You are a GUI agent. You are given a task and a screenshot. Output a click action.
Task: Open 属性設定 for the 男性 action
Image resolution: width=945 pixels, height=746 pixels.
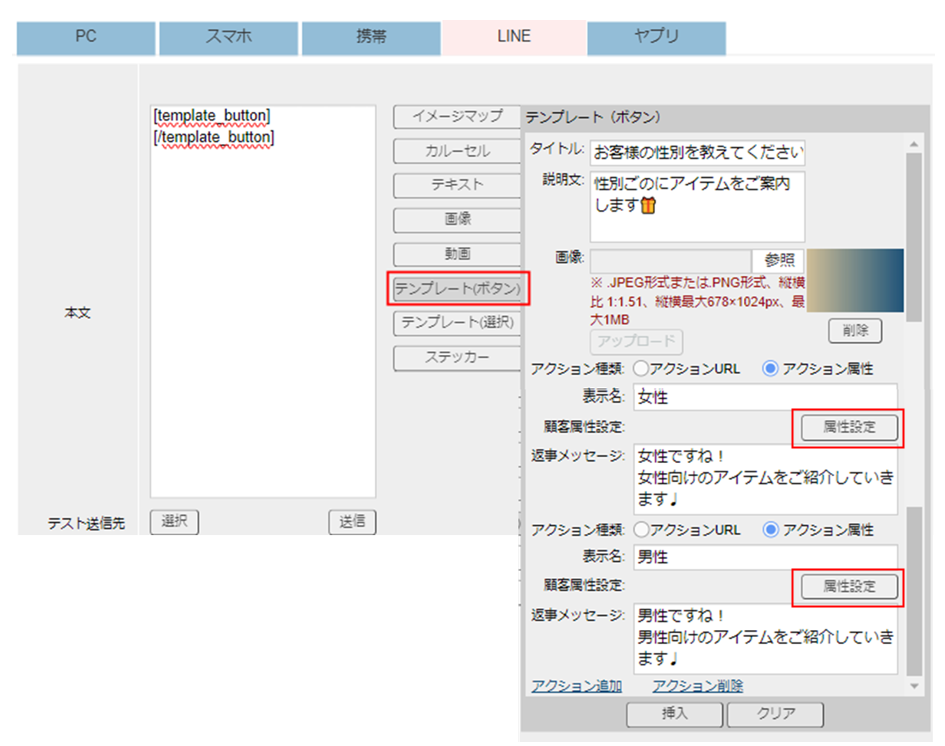click(848, 586)
